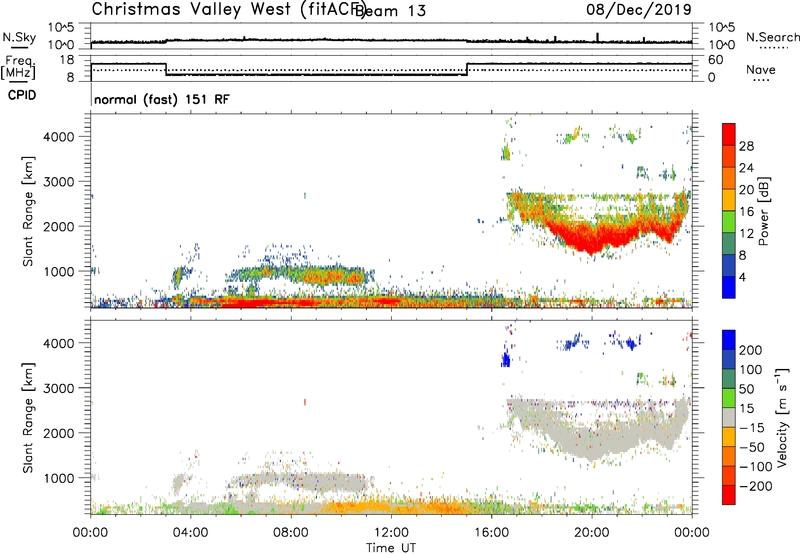
Task: Click the "1000" tick in the Power panel
Action: point(59,271)
